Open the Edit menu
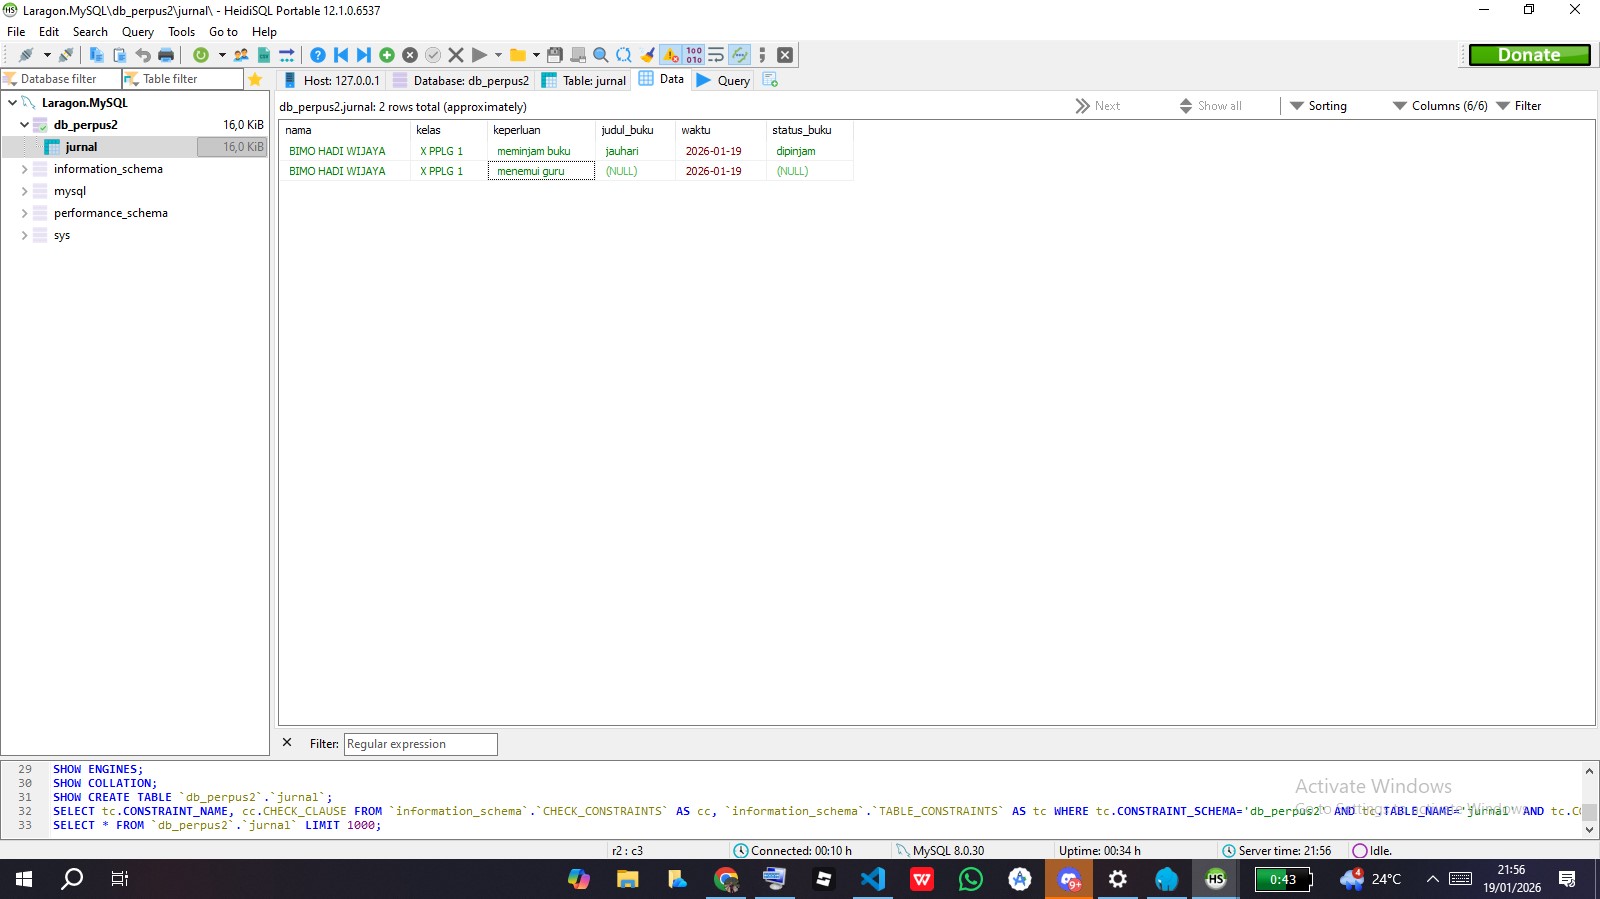The height and width of the screenshot is (899, 1600). click(x=49, y=32)
